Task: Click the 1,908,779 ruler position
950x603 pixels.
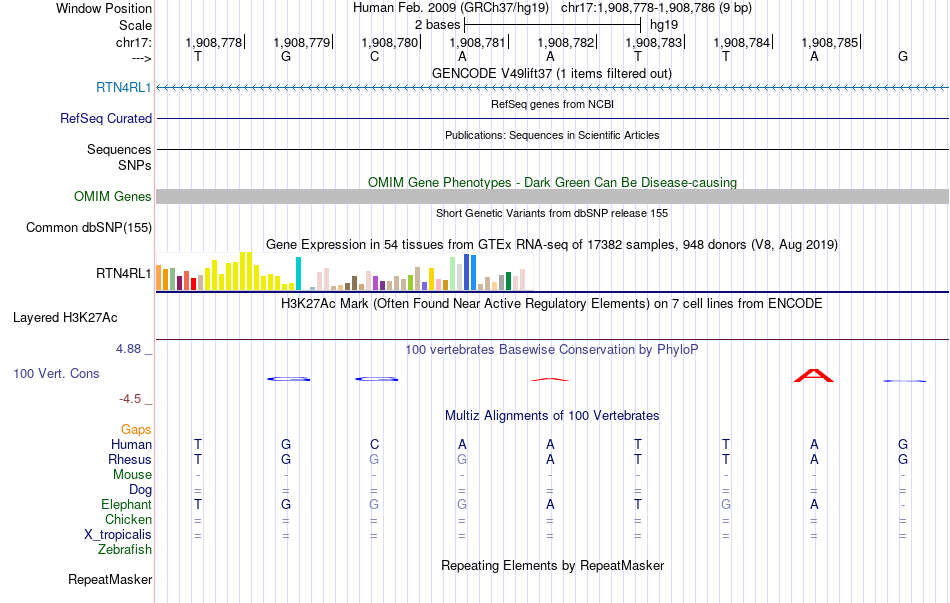Action: click(x=302, y=42)
